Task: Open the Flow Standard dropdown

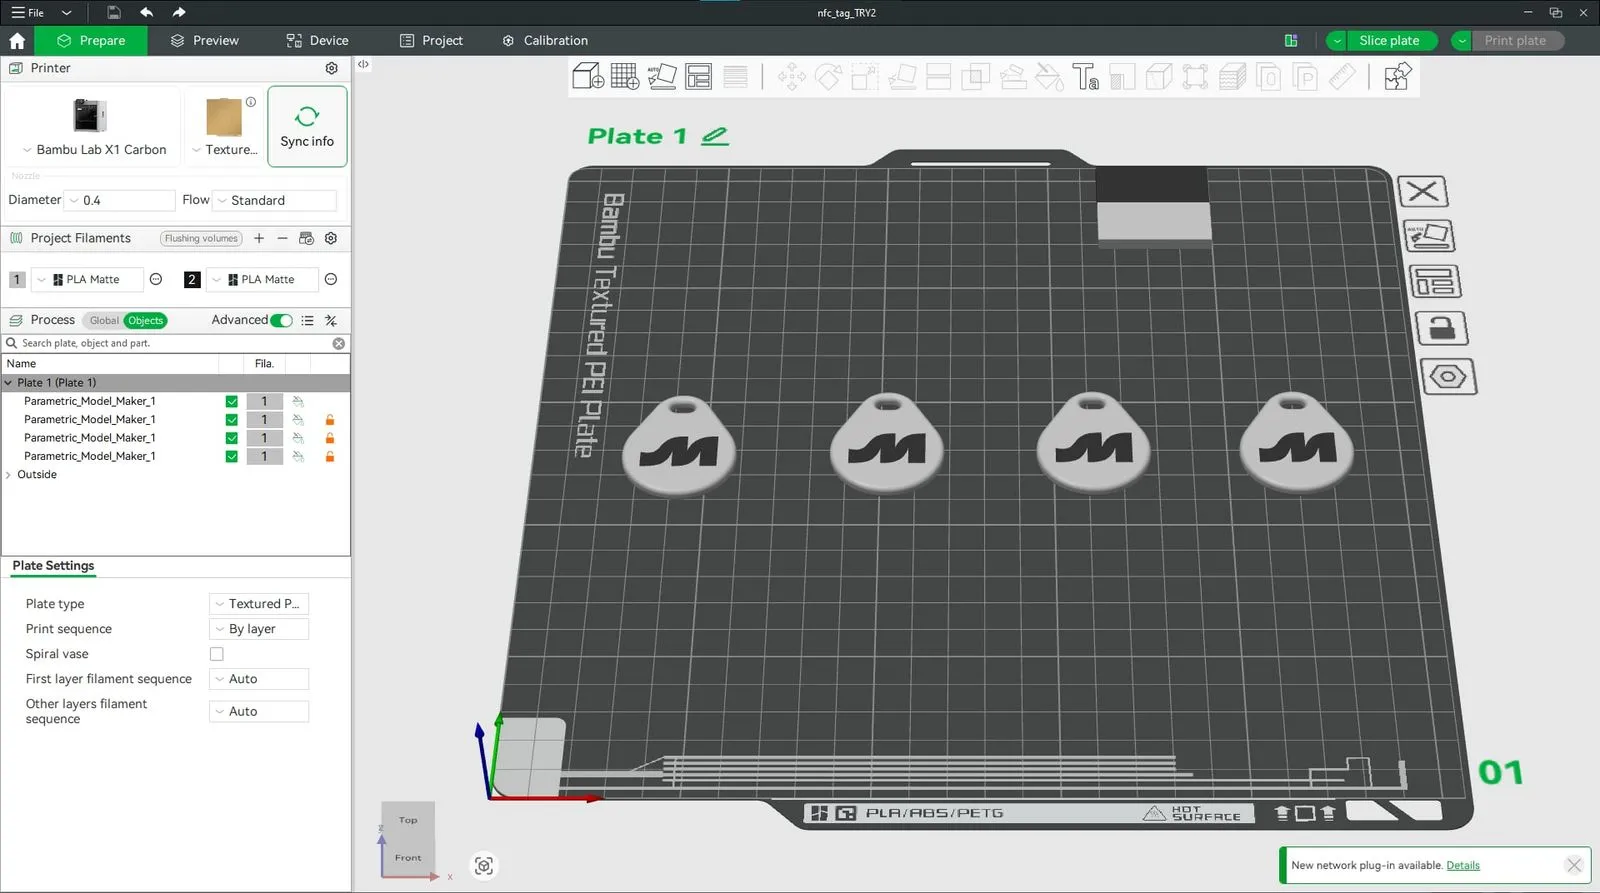Action: (x=276, y=201)
